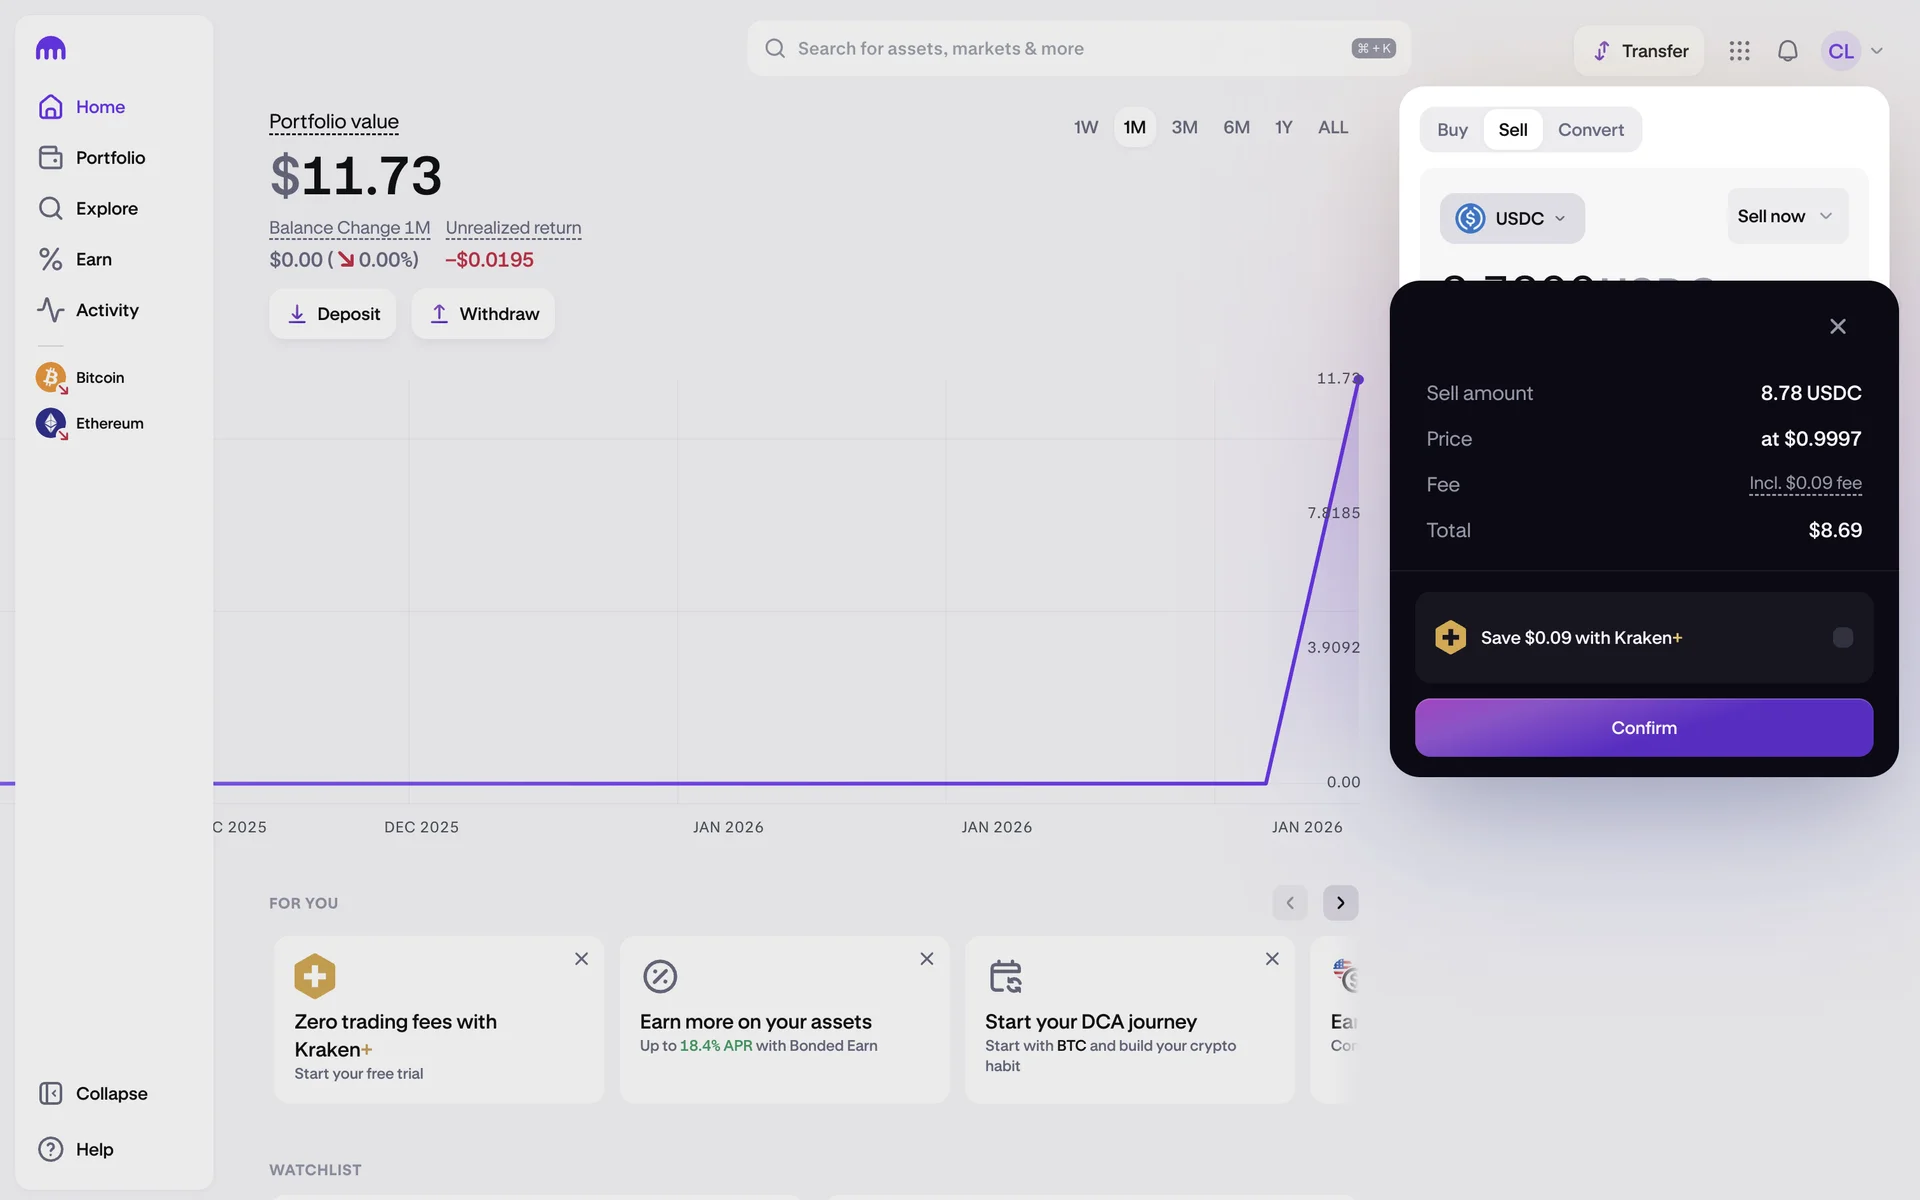Viewport: 1920px width, 1200px height.
Task: Go to Activity page
Action: tap(106, 310)
